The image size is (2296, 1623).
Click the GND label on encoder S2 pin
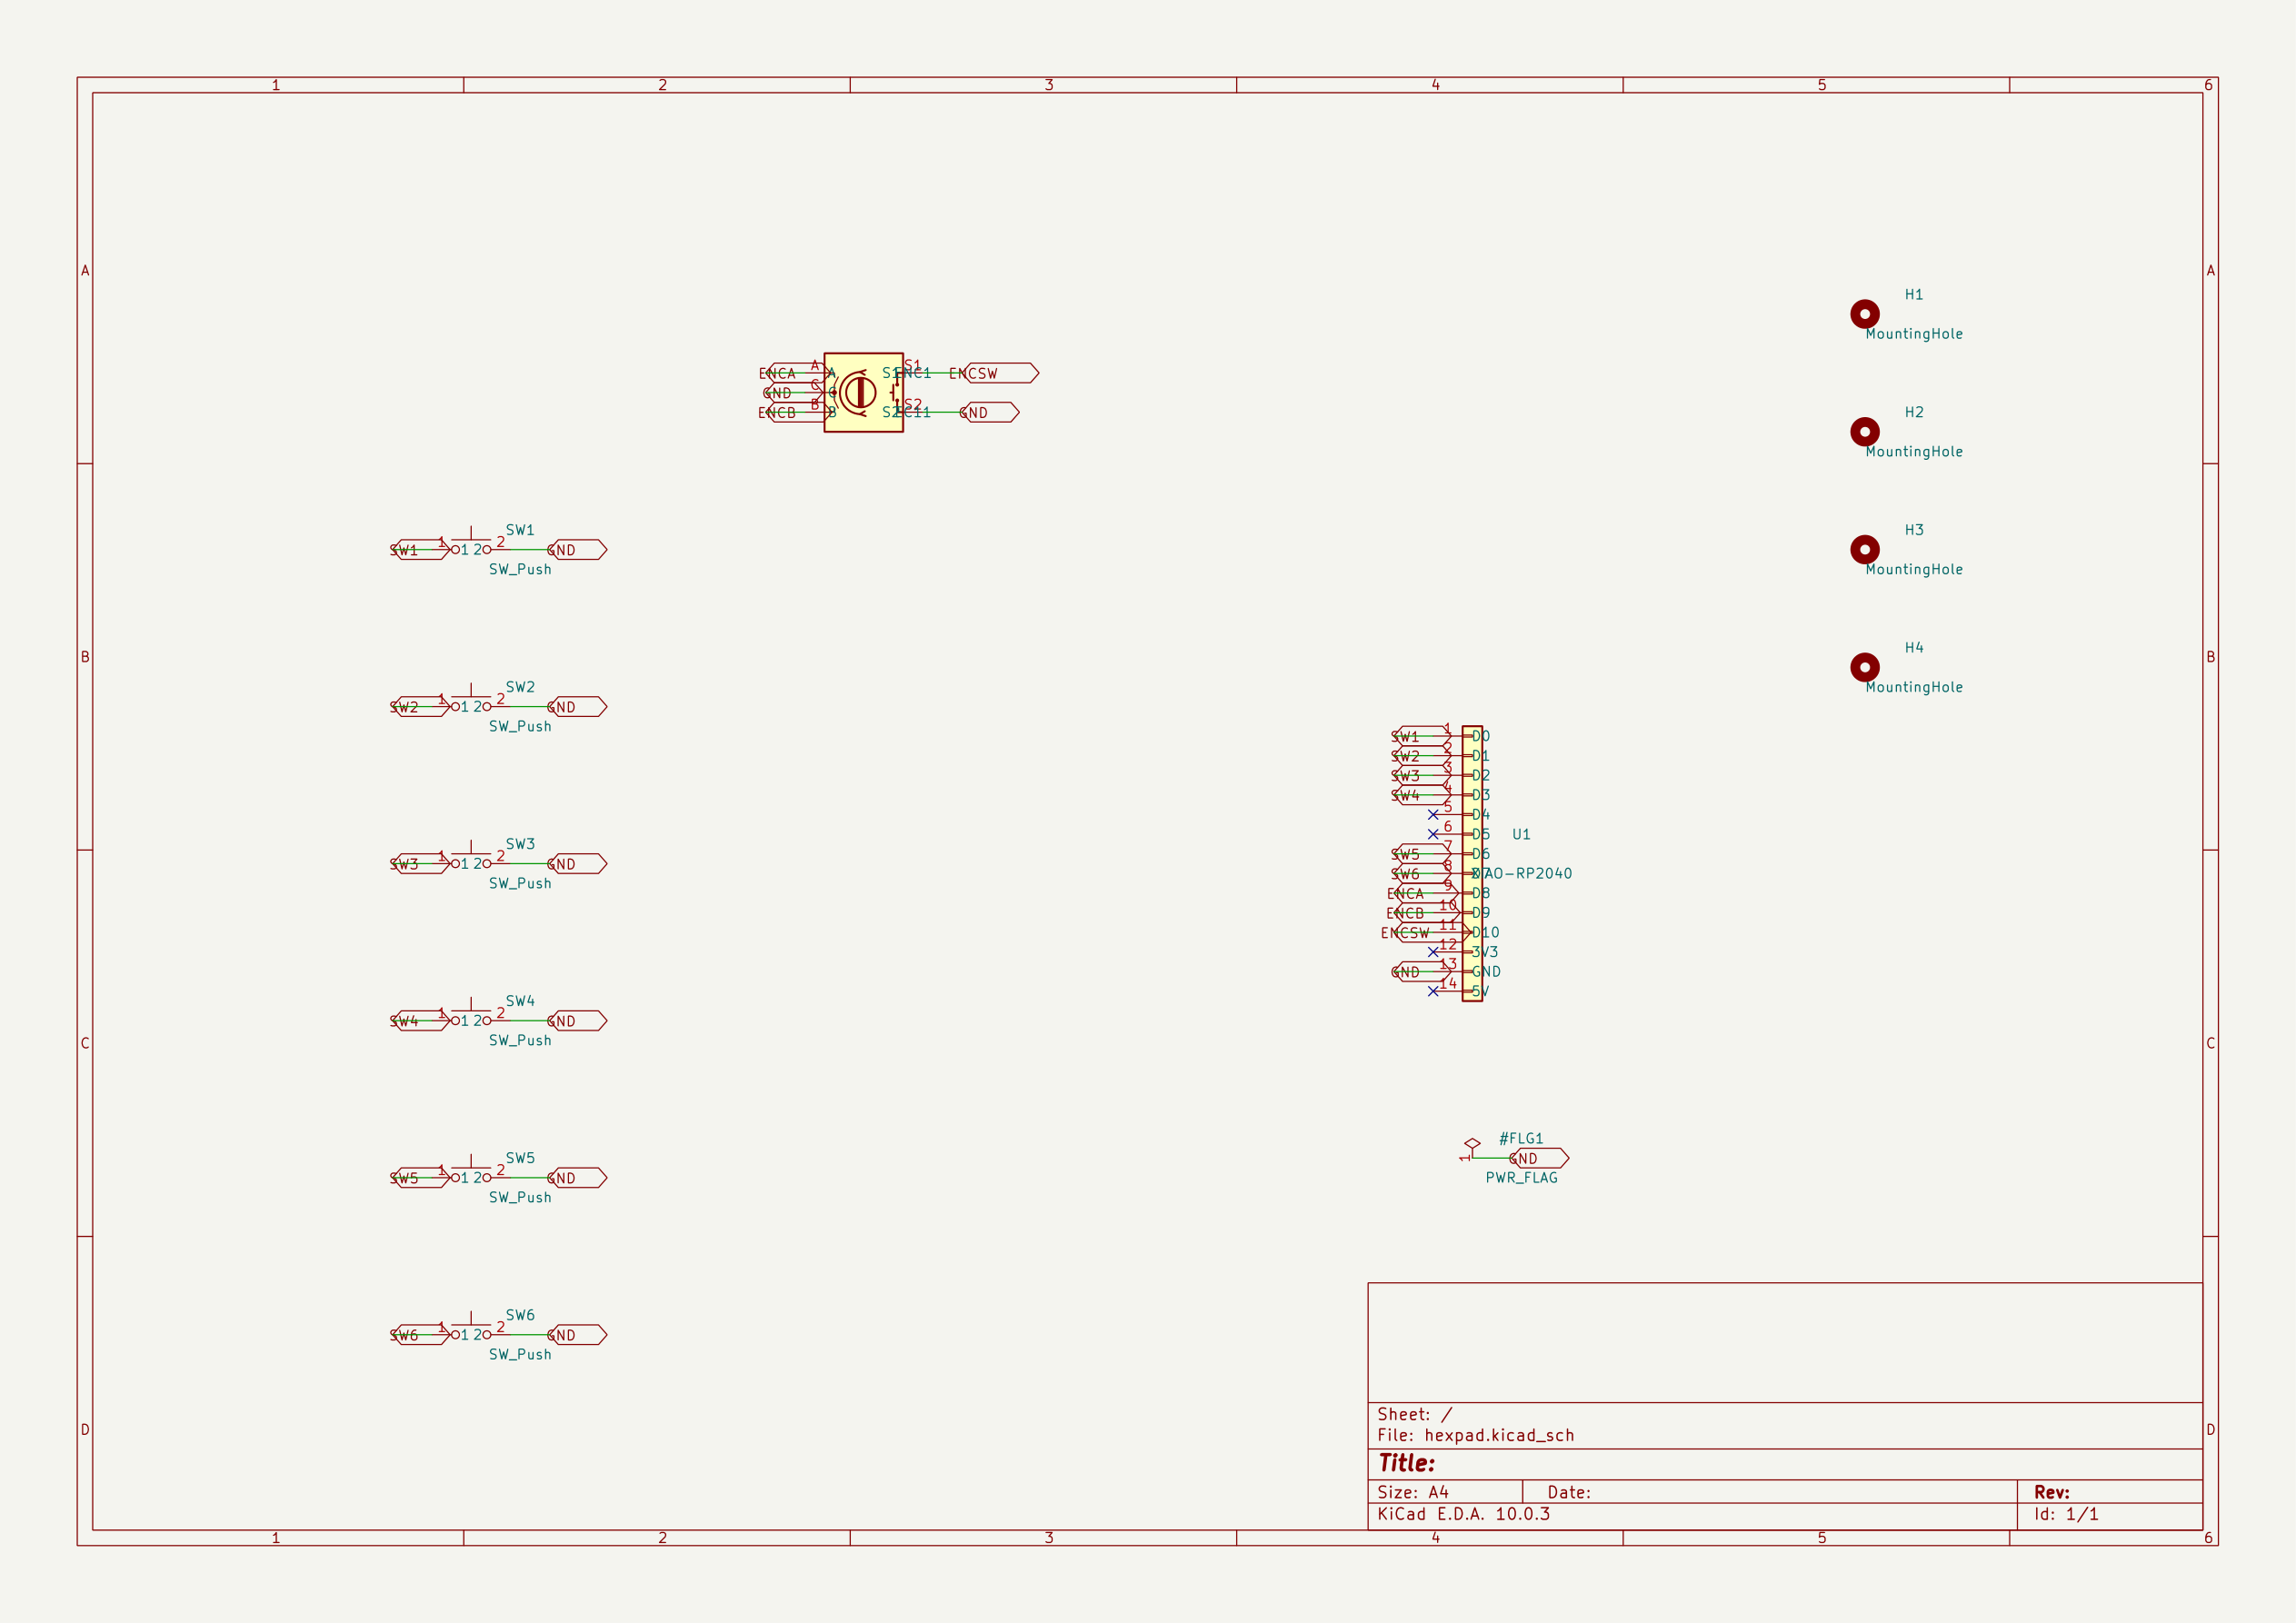point(989,412)
